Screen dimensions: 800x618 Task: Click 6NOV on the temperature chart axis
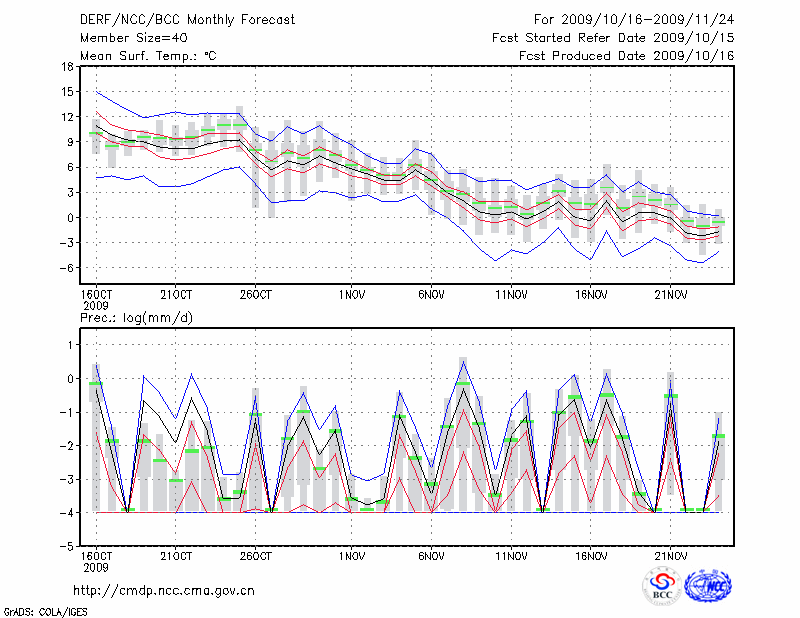pos(431,296)
